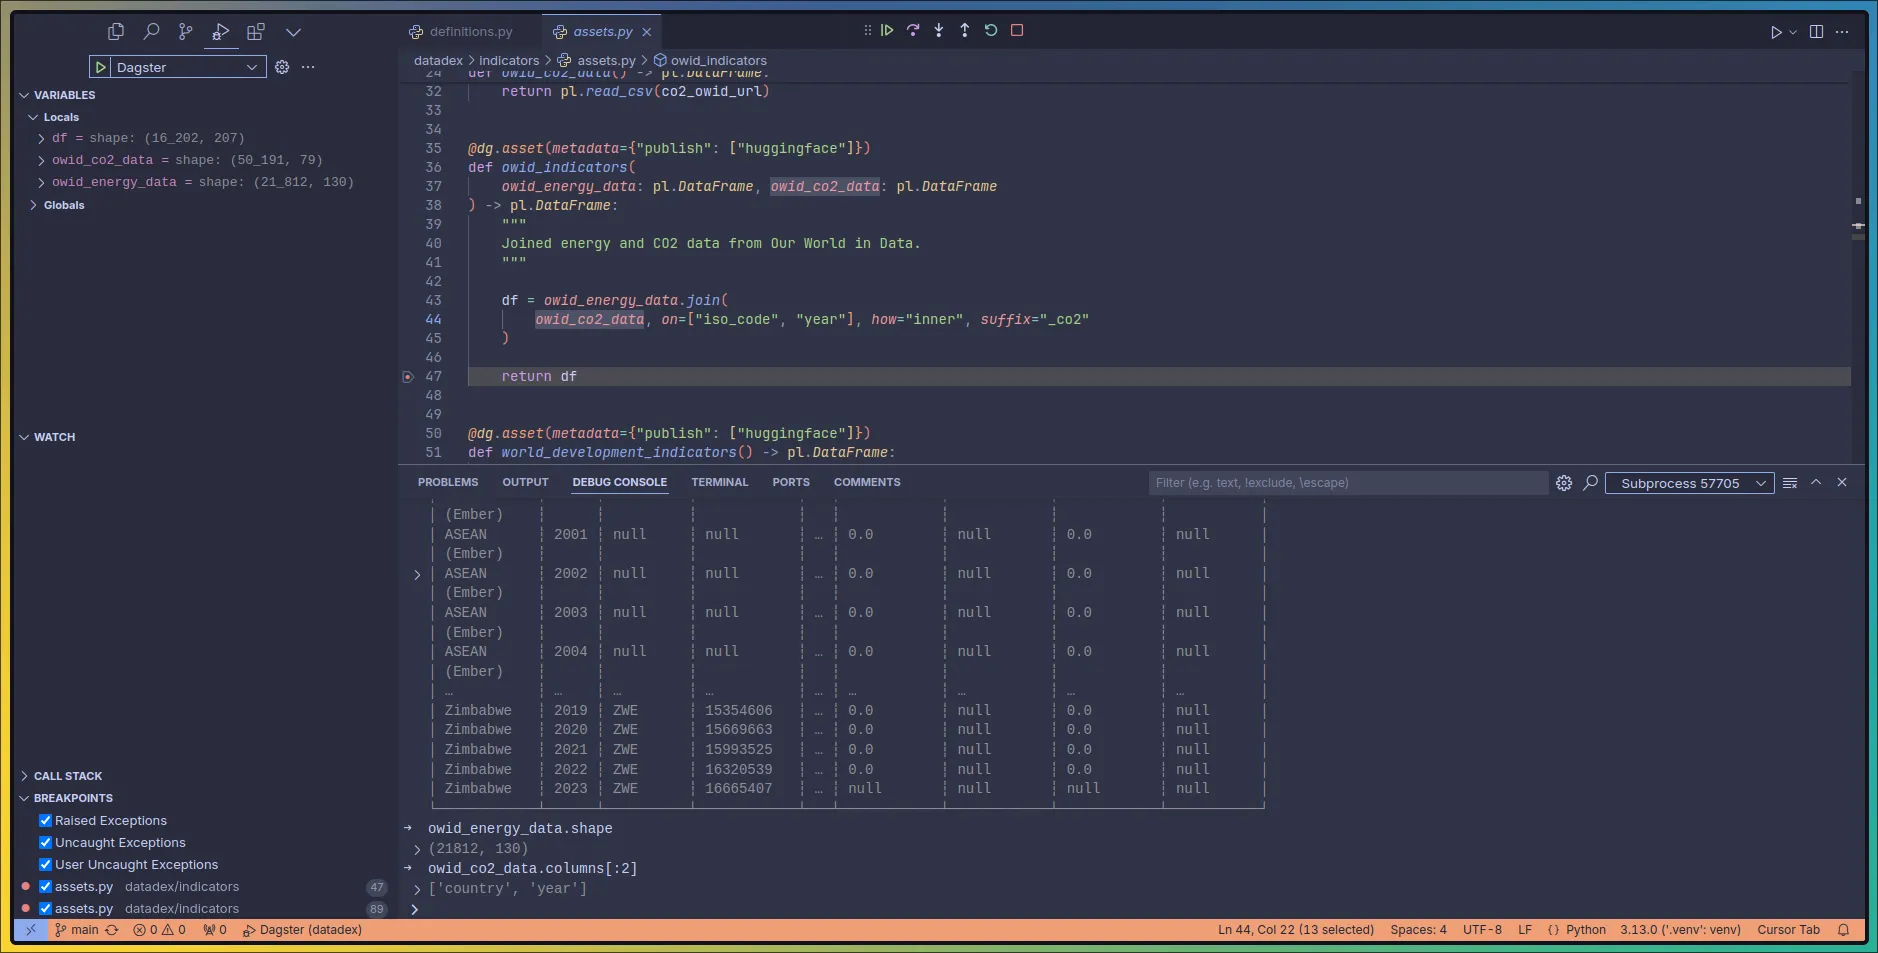Open the TERMINAL panel tab
The height and width of the screenshot is (953, 1878).
coord(719,482)
